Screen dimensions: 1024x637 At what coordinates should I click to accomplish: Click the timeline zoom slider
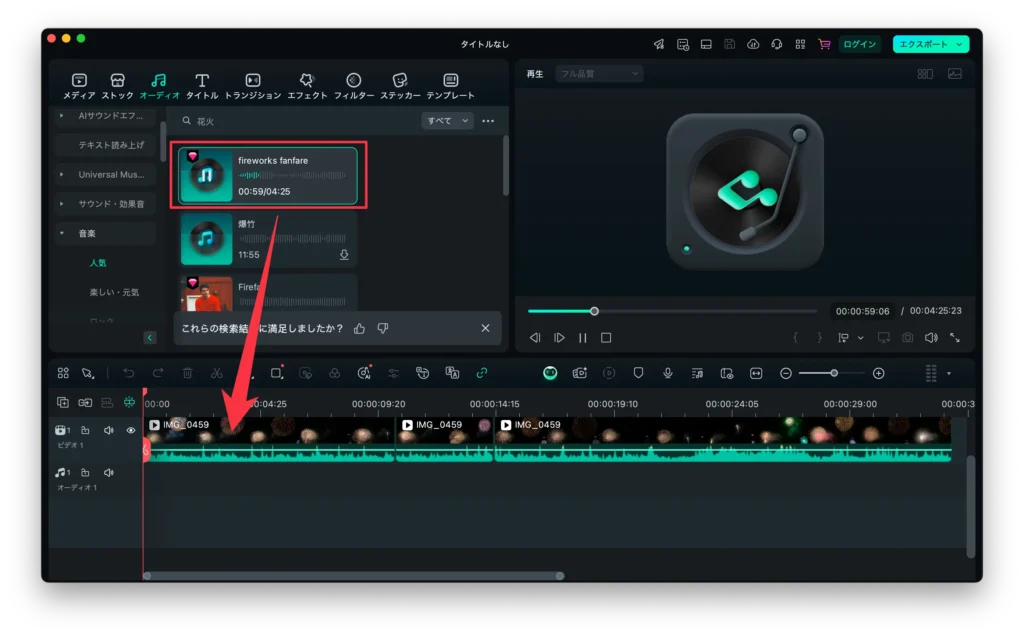coord(833,373)
